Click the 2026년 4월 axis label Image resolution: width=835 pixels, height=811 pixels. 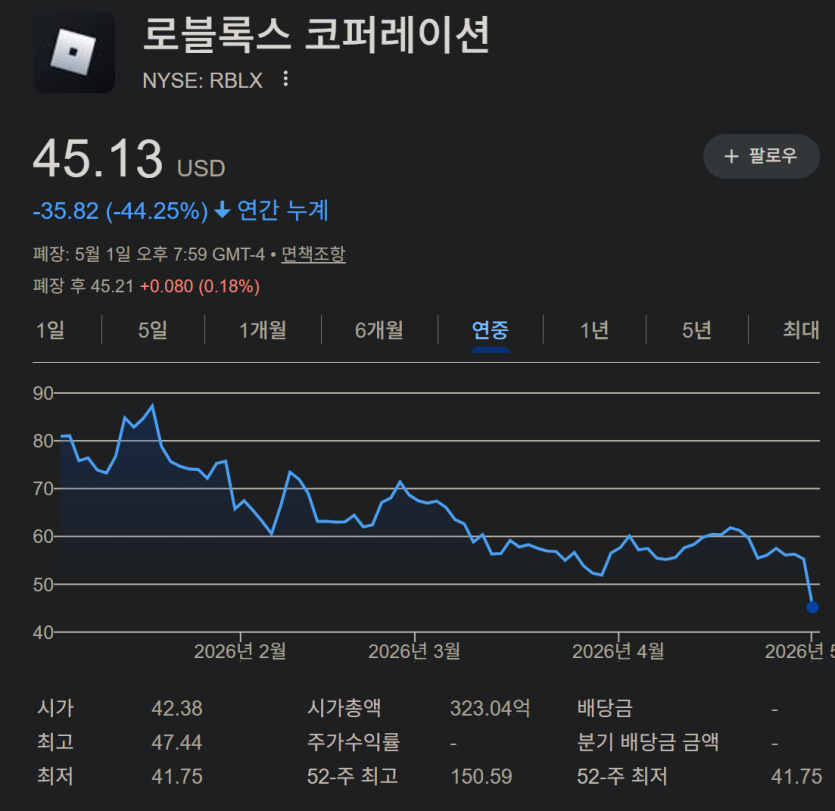point(618,651)
